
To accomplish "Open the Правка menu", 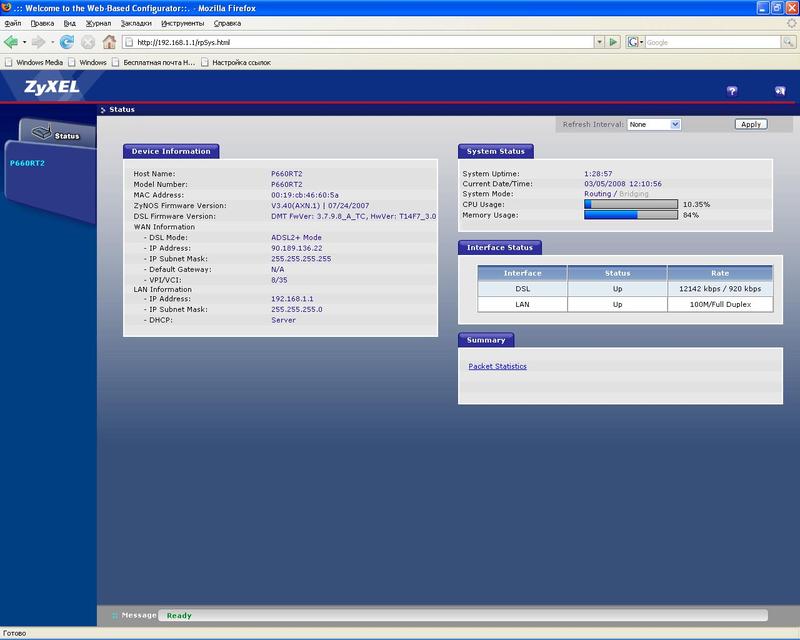I will coord(42,23).
